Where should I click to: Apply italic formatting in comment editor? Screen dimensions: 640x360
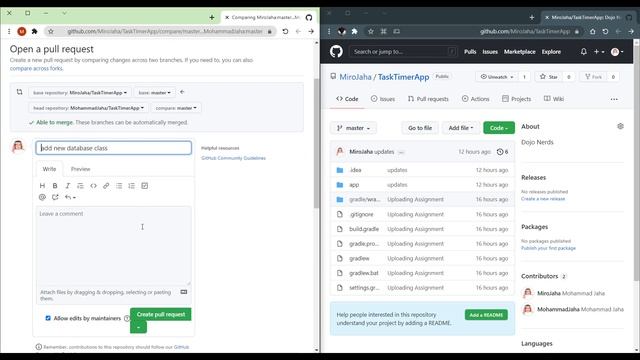pyautogui.click(x=67, y=186)
